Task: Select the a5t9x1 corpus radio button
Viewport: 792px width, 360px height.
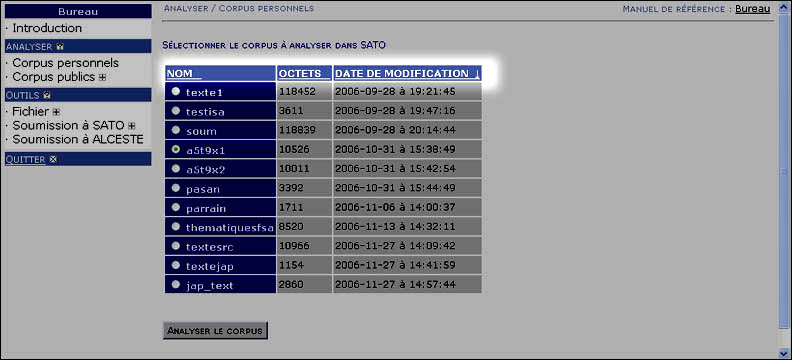Action: 175,149
